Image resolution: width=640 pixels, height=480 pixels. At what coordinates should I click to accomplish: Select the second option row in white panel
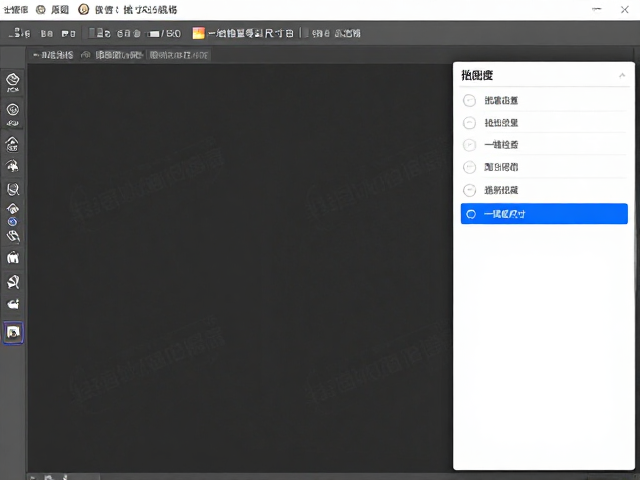pyautogui.click(x=544, y=122)
